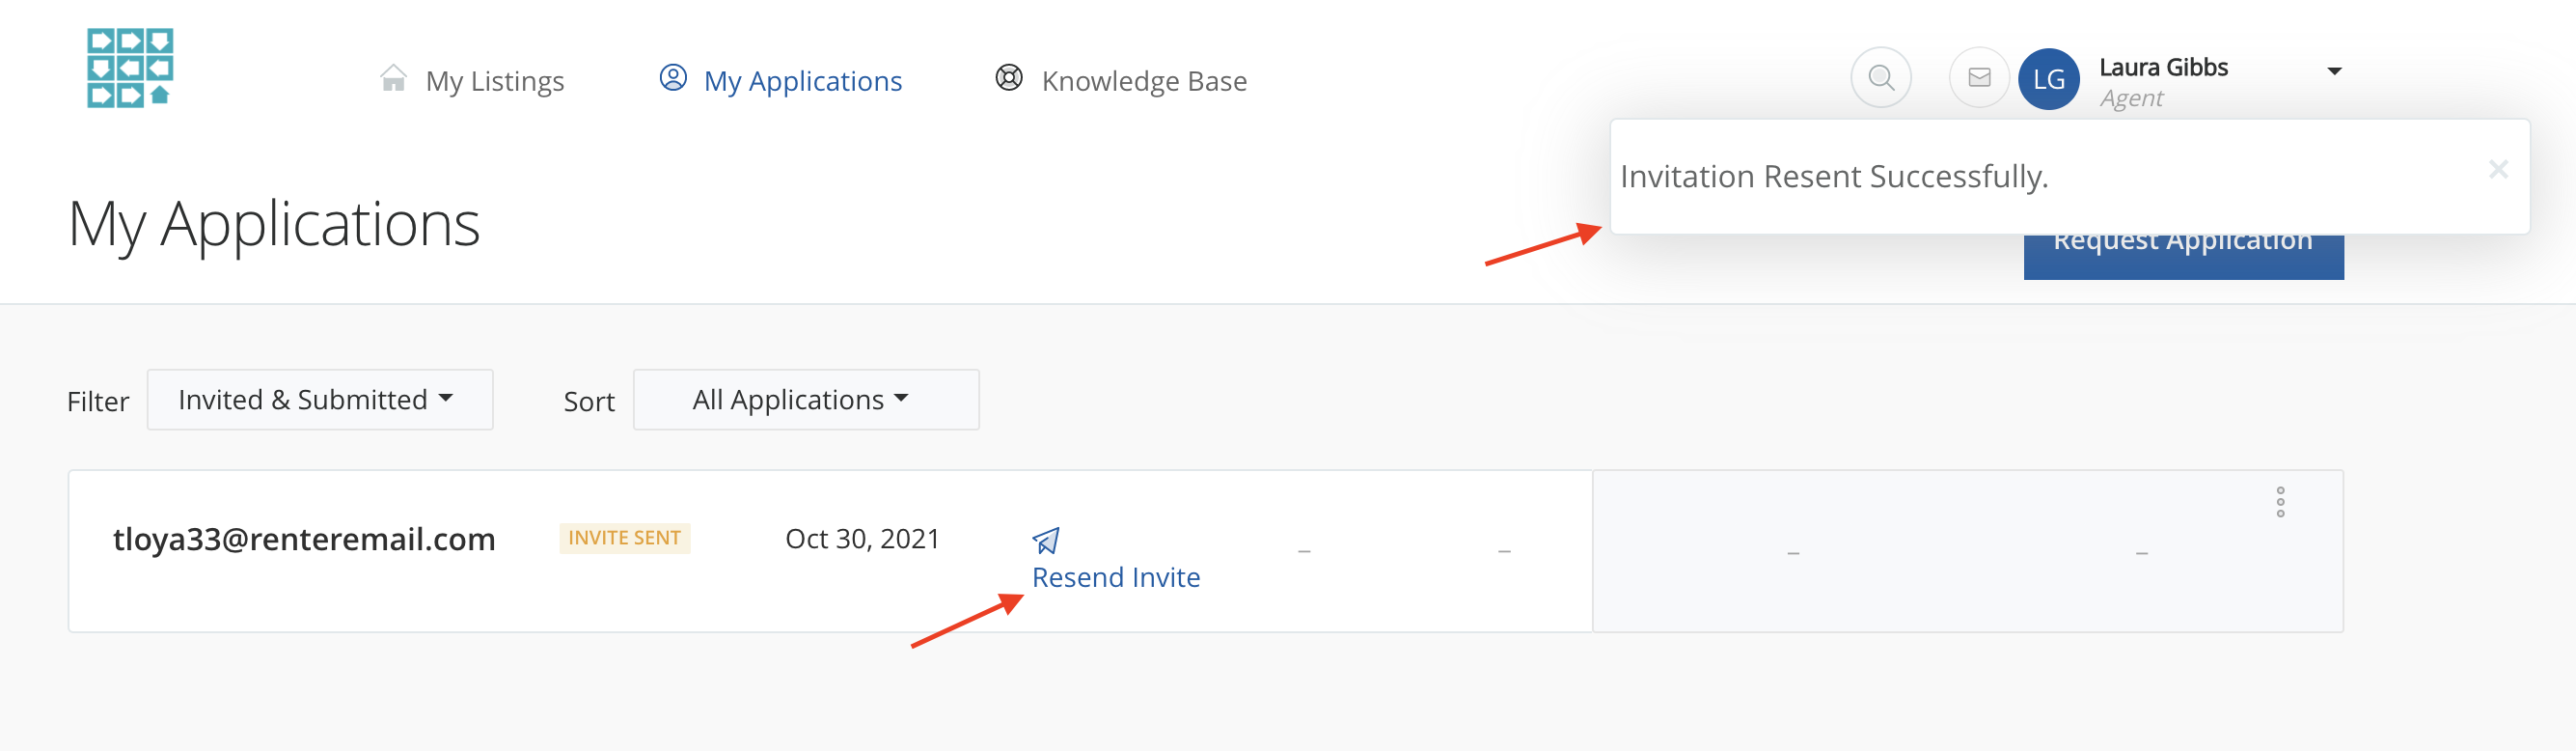The image size is (2576, 751).
Task: Click the site logo icon
Action: tap(130, 68)
